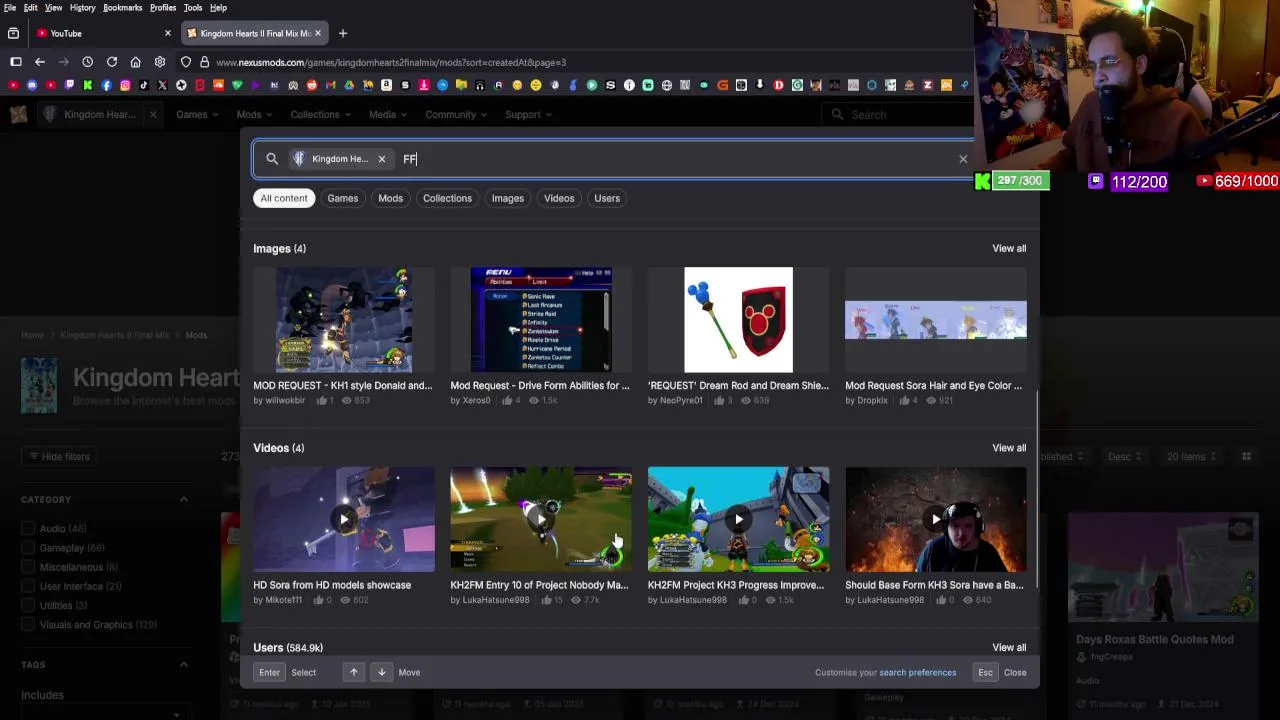This screenshot has height=720, width=1280.
Task: Reload the page with the refresh icon
Action: coord(111,62)
